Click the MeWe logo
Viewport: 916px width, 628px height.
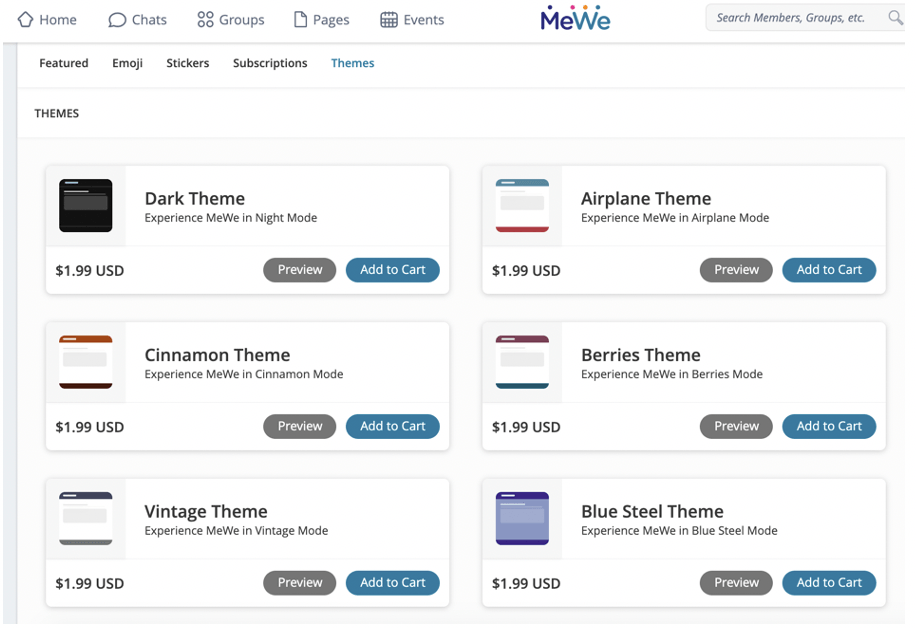pyautogui.click(x=575, y=18)
